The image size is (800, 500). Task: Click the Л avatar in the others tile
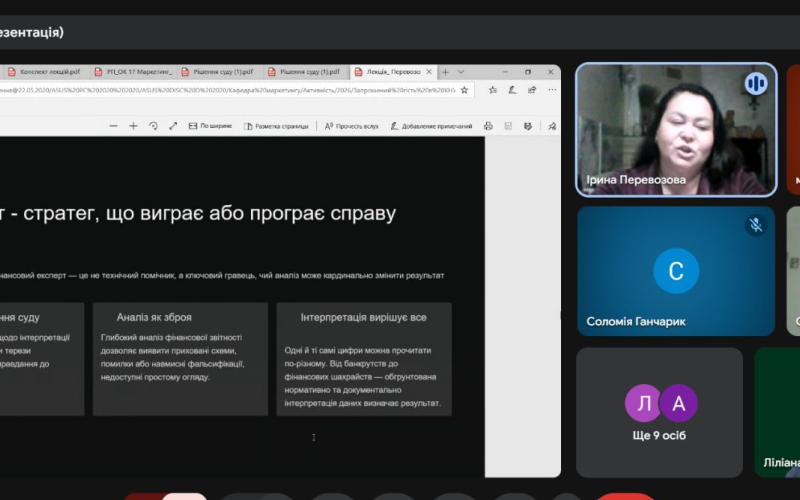pyautogui.click(x=643, y=403)
